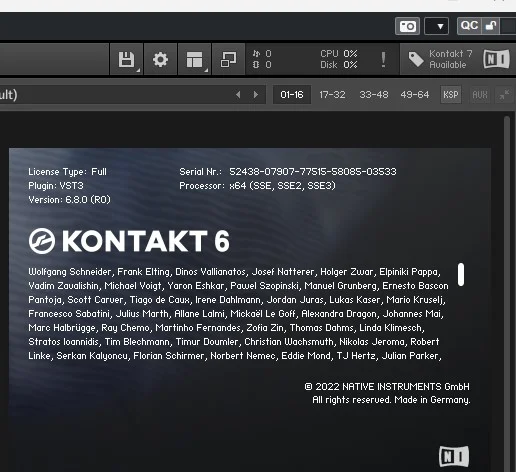This screenshot has height=472, width=516.
Task: Open the gear options icon
Action: pos(160,60)
